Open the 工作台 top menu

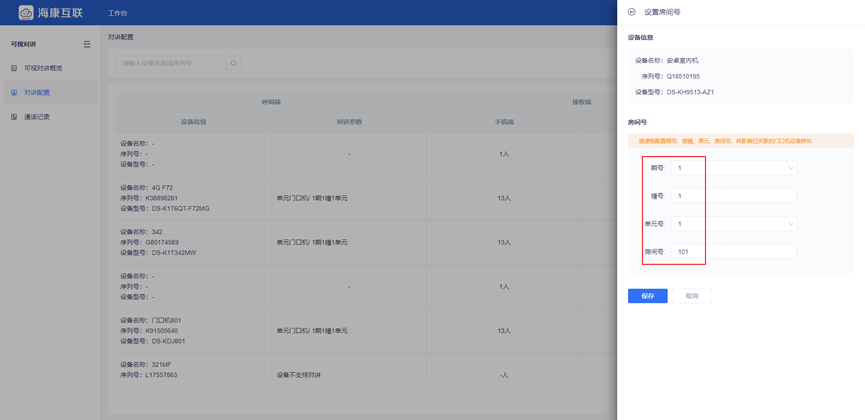(x=118, y=13)
